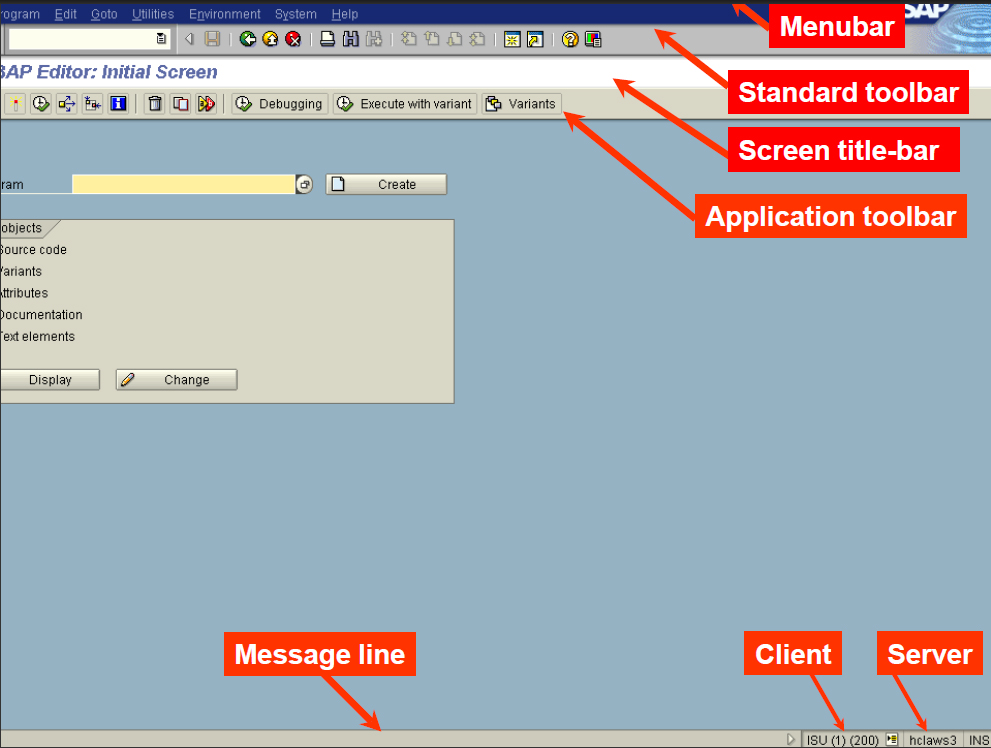Select the Attributes subobject option
Image resolution: width=991 pixels, height=748 pixels.
[24, 293]
